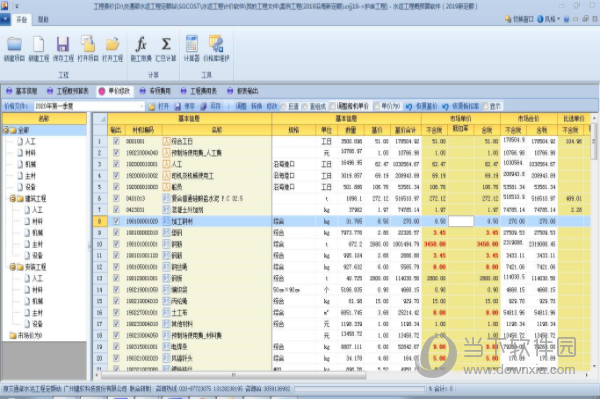Toggle the checkbox left of 单价为0
This screenshot has height=399, width=600.
[x=377, y=106]
